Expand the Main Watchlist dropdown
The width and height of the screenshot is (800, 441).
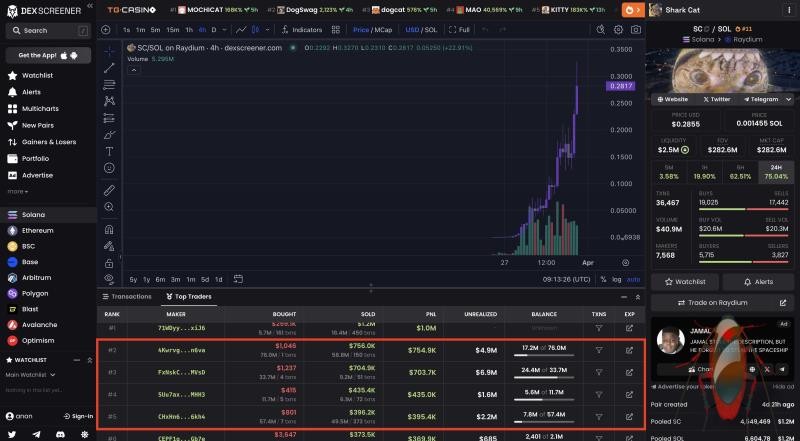click(30, 375)
